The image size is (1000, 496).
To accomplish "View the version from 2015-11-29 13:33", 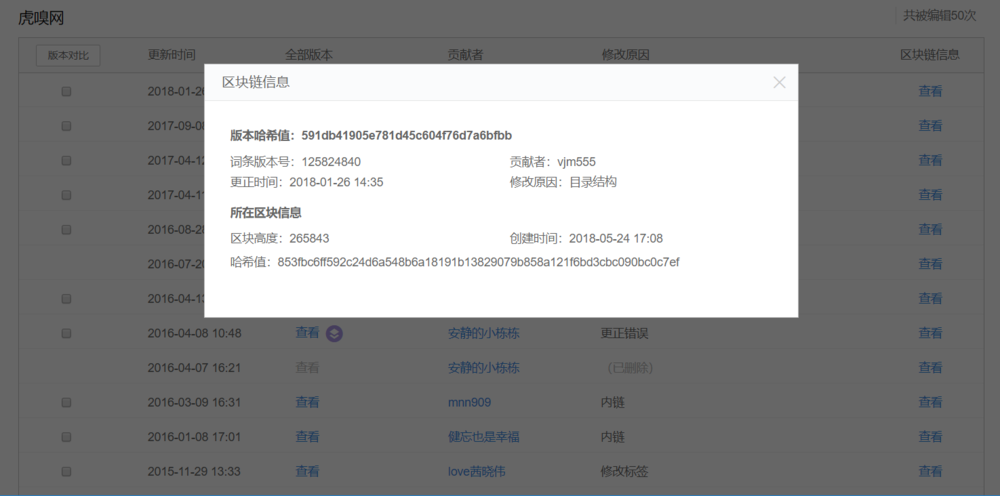I will 307,471.
